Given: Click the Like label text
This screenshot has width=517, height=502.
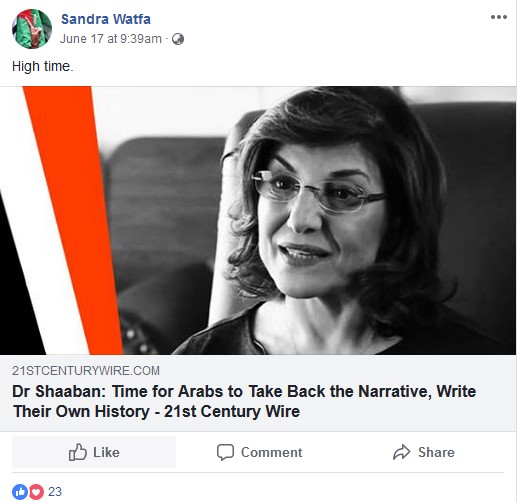Looking at the screenshot, I should [x=106, y=452].
